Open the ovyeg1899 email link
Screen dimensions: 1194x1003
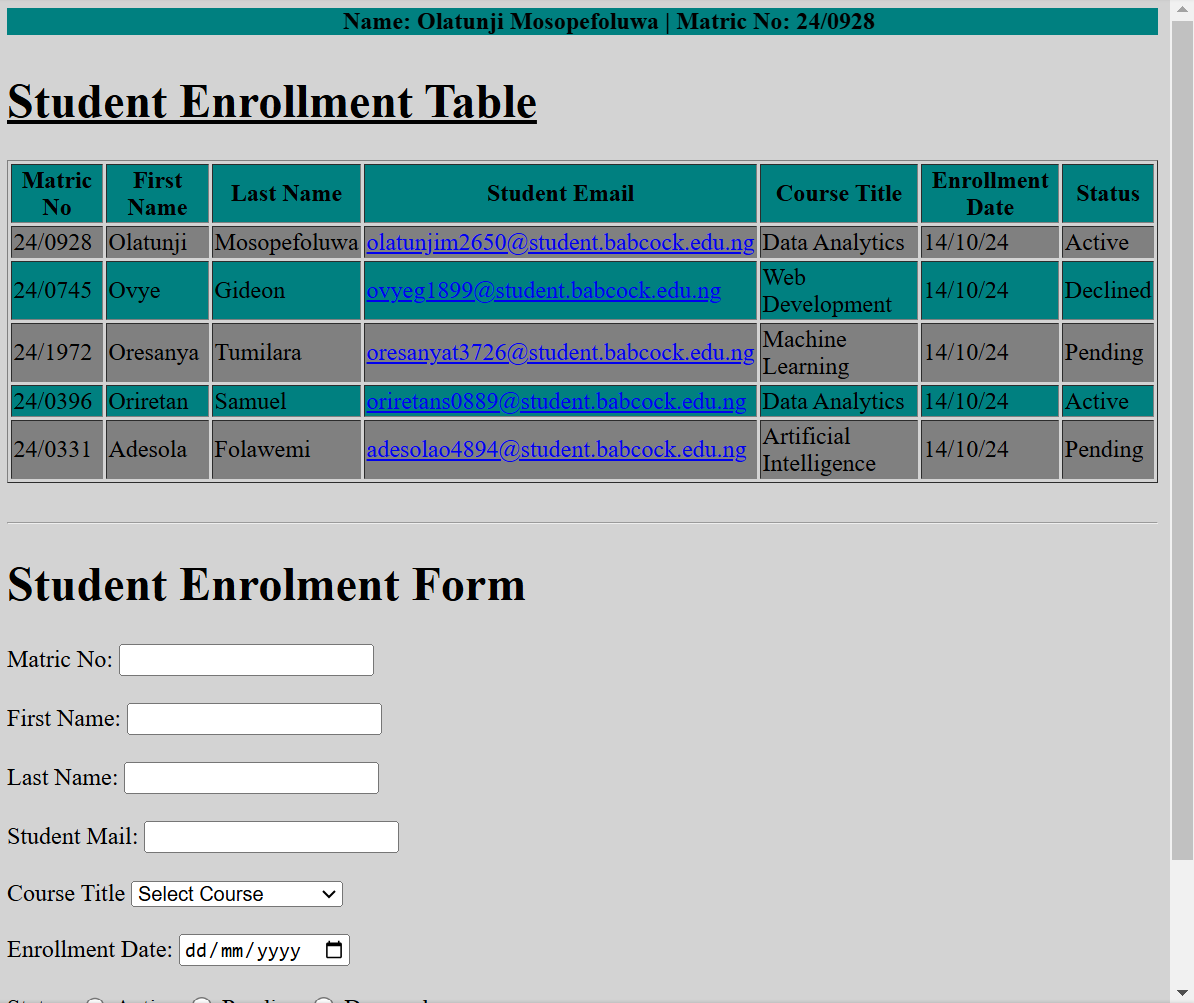[x=543, y=291]
